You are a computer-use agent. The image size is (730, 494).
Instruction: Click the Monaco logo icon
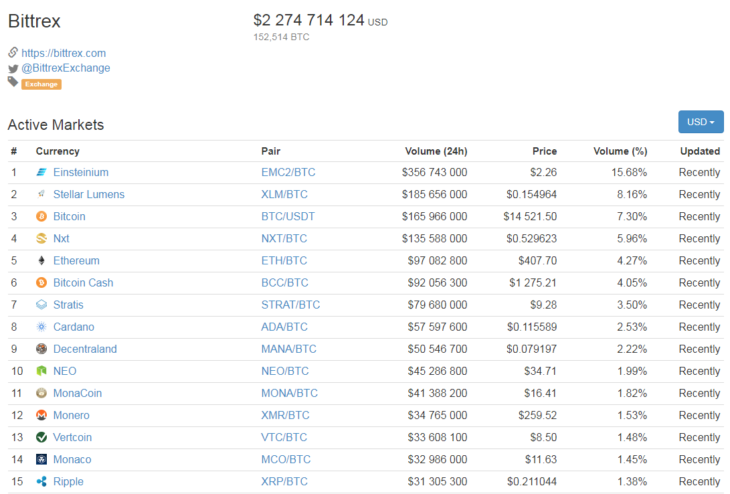coord(41,460)
